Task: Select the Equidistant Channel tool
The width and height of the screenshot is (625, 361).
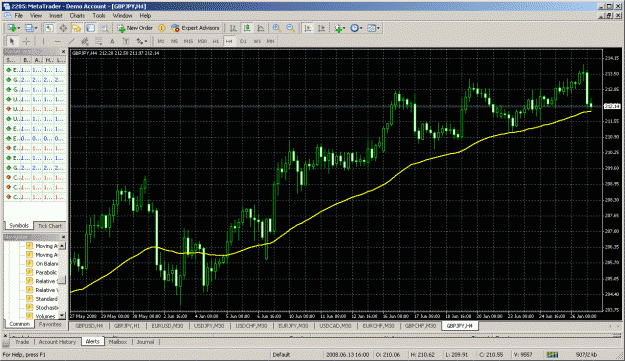Action: [x=85, y=41]
